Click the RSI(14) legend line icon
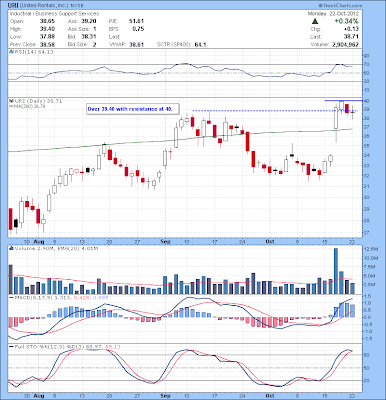The height and width of the screenshot is (400, 386). [x=11, y=52]
